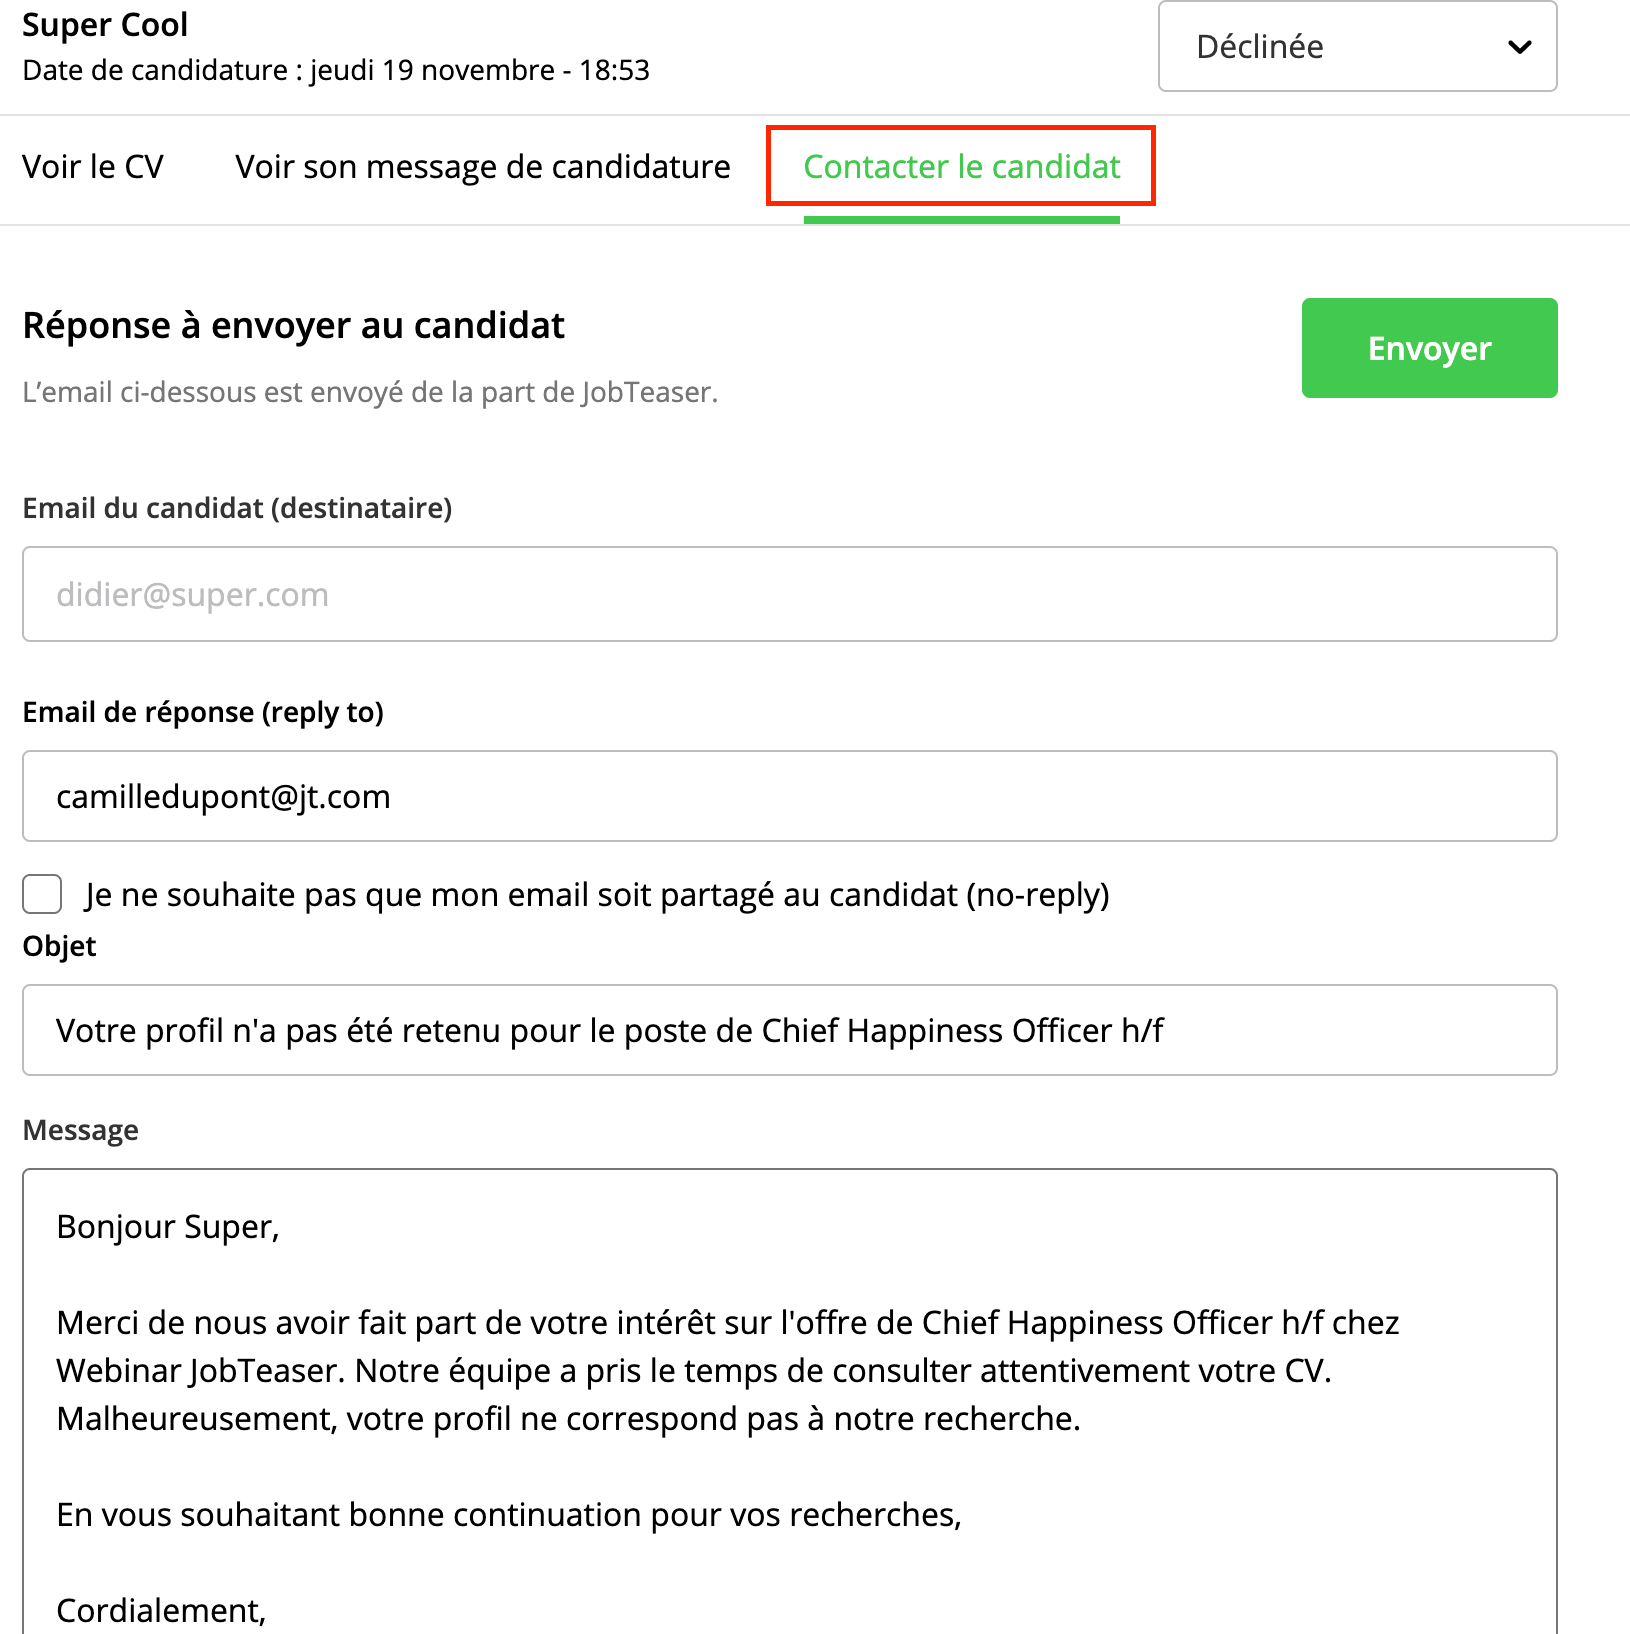This screenshot has height=1634, width=1630.
Task: Click the reply-to field showing camilledupont@jt.com
Action: click(789, 796)
